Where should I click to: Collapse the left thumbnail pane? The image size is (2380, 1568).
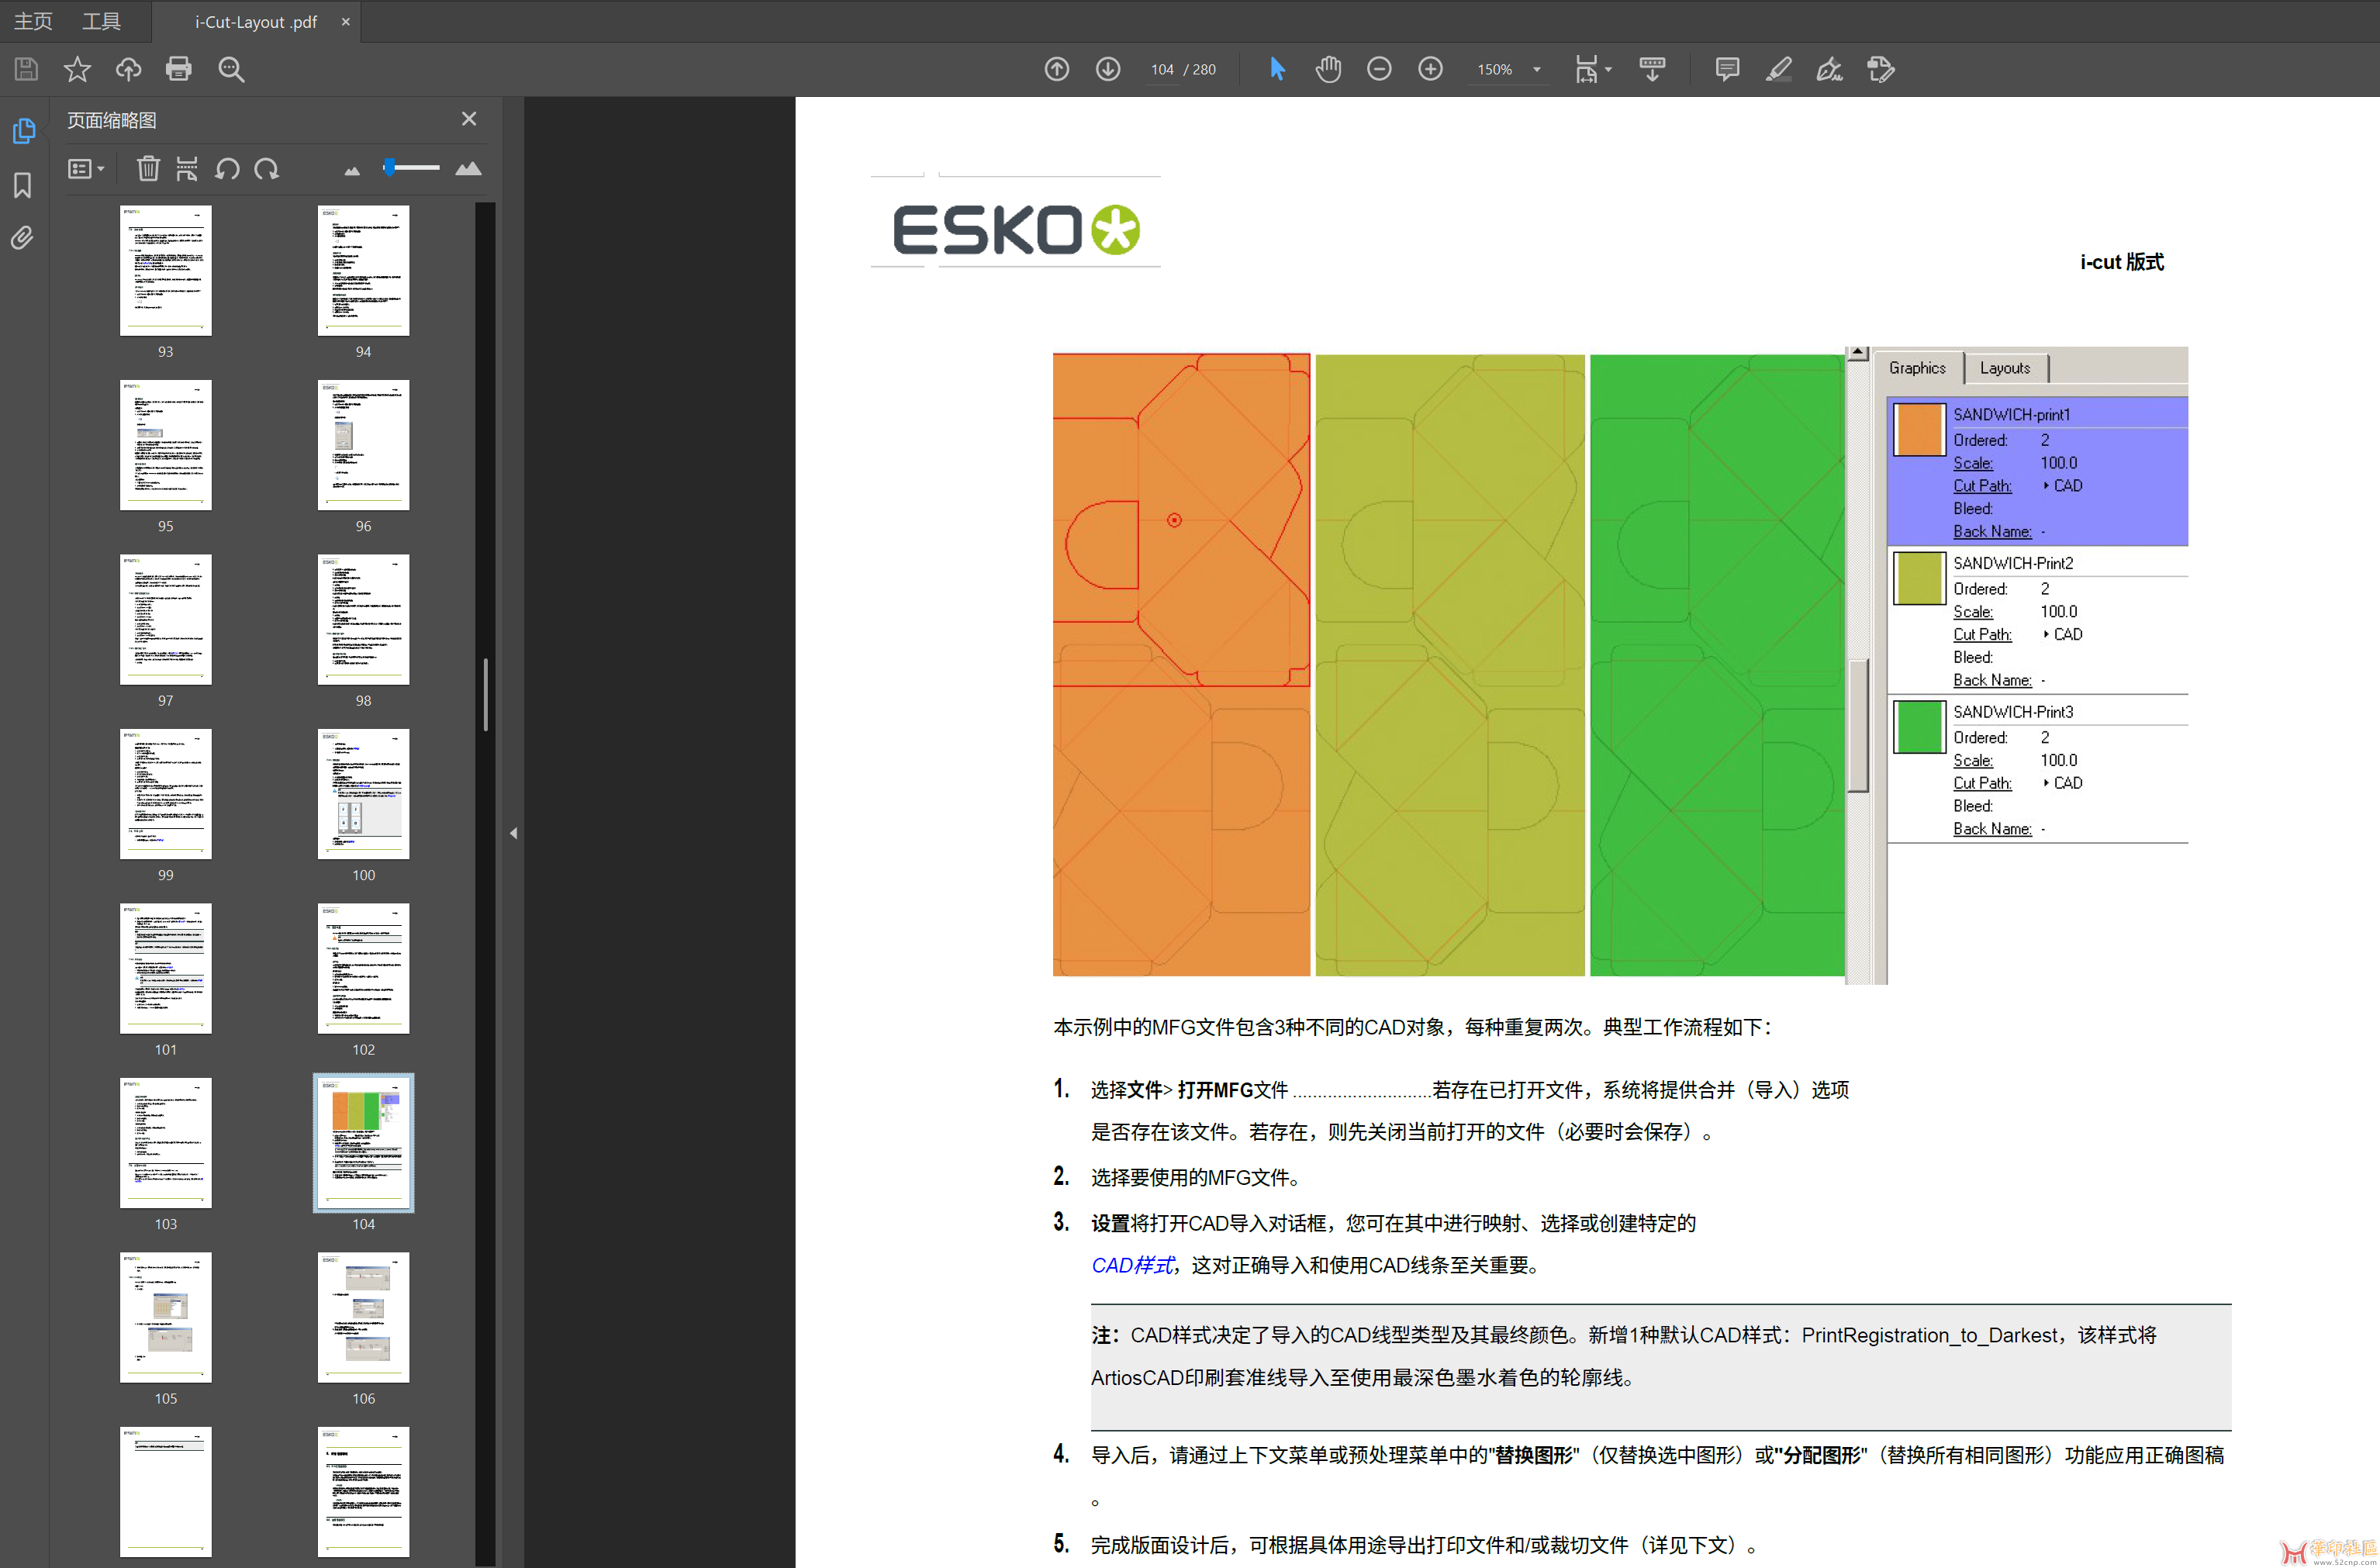(513, 832)
